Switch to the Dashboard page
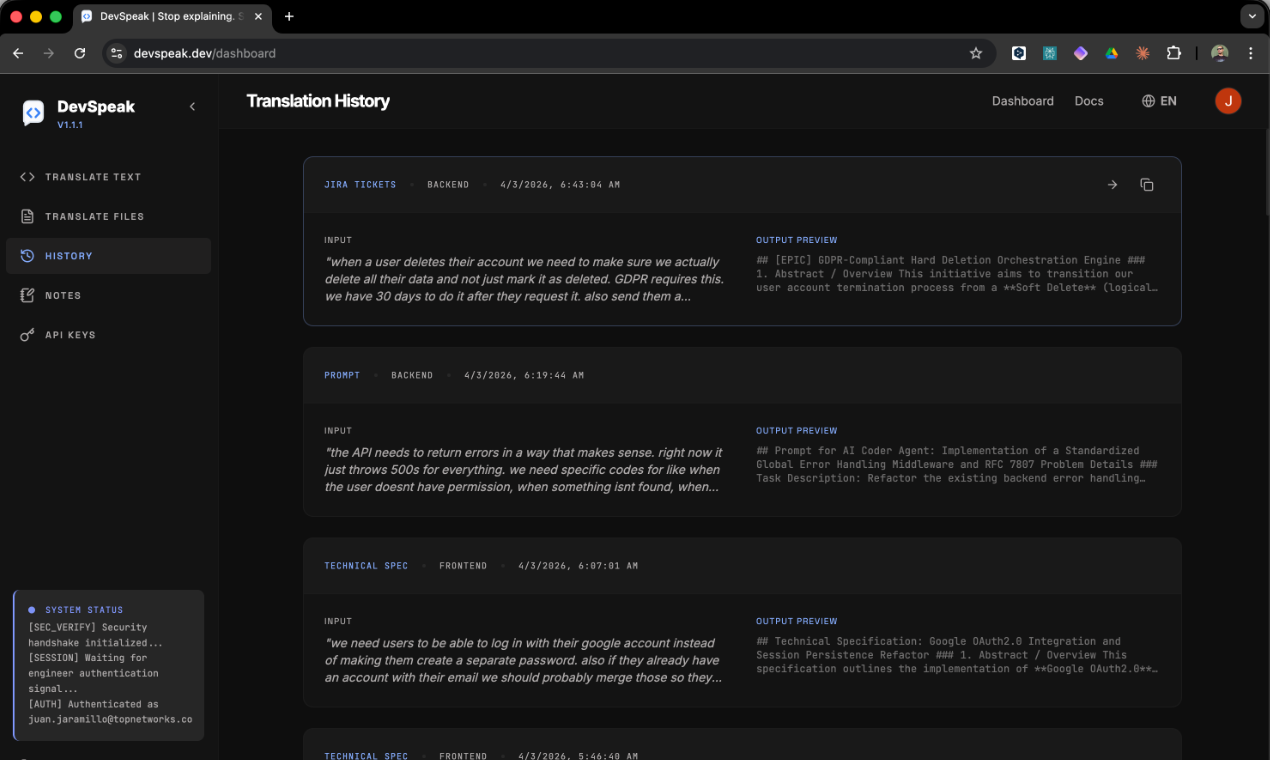The image size is (1270, 760). [x=1022, y=100]
